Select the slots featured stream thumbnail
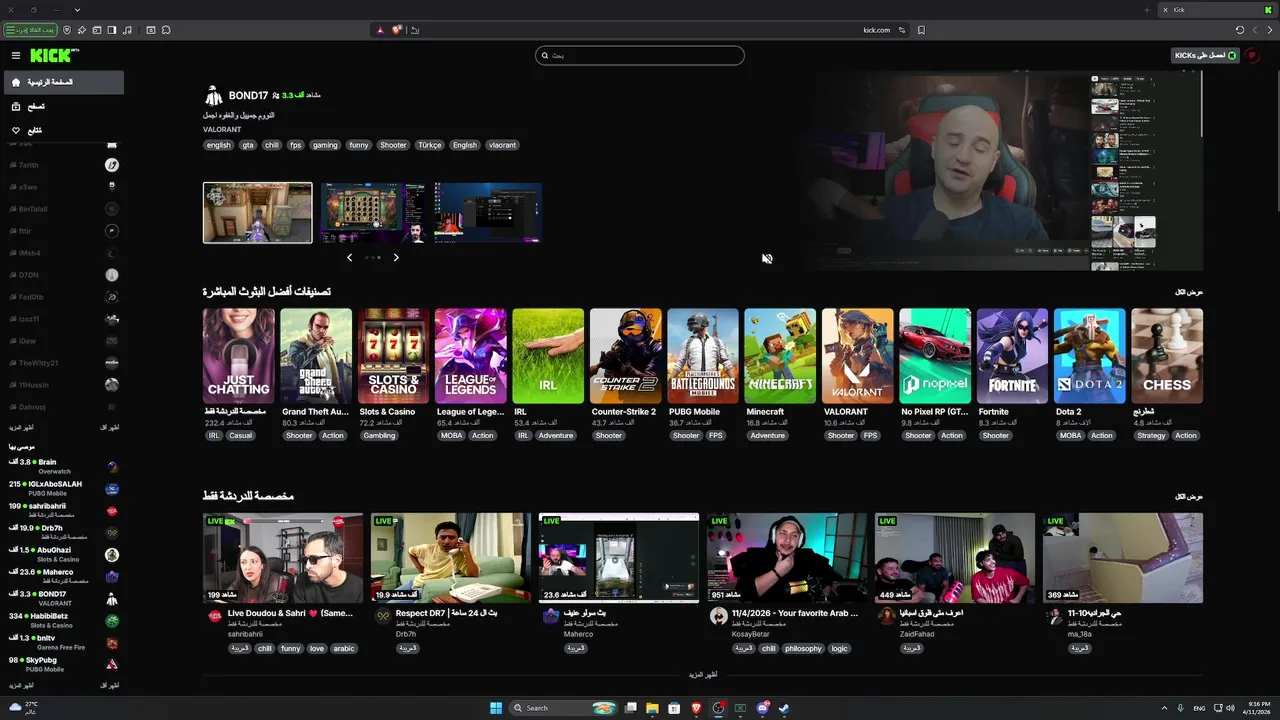Image resolution: width=1280 pixels, height=720 pixels. pos(373,212)
